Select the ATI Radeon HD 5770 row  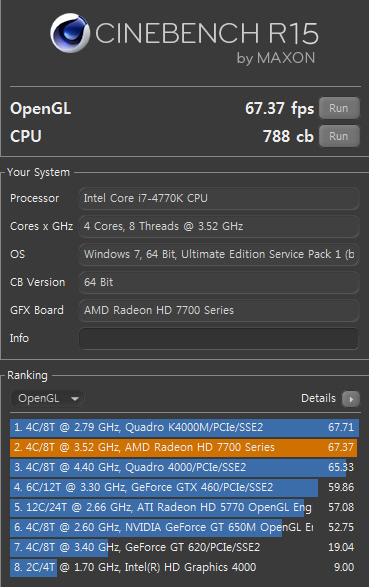[x=184, y=508]
